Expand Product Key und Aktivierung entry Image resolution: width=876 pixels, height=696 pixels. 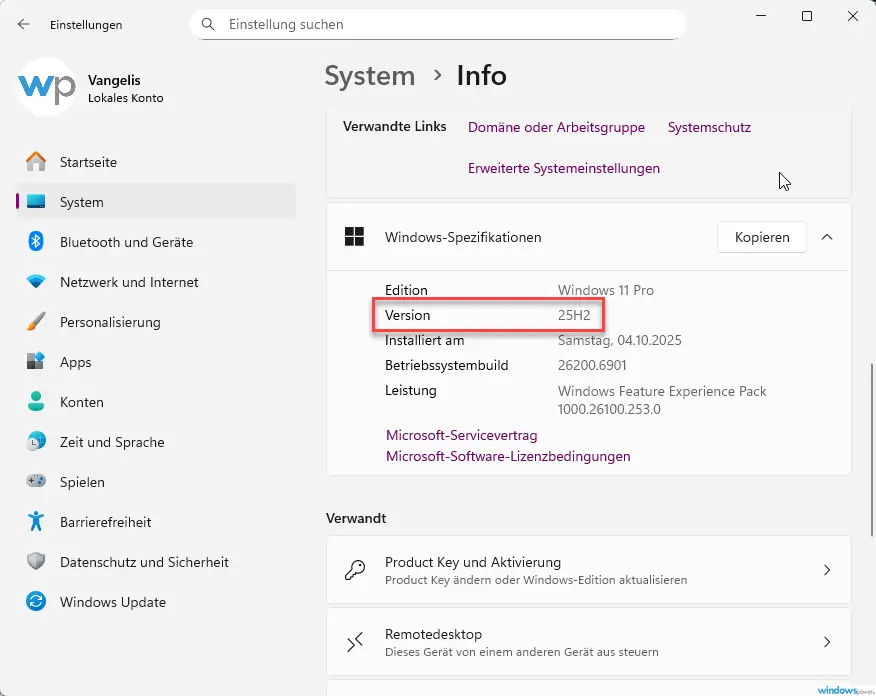tap(826, 570)
